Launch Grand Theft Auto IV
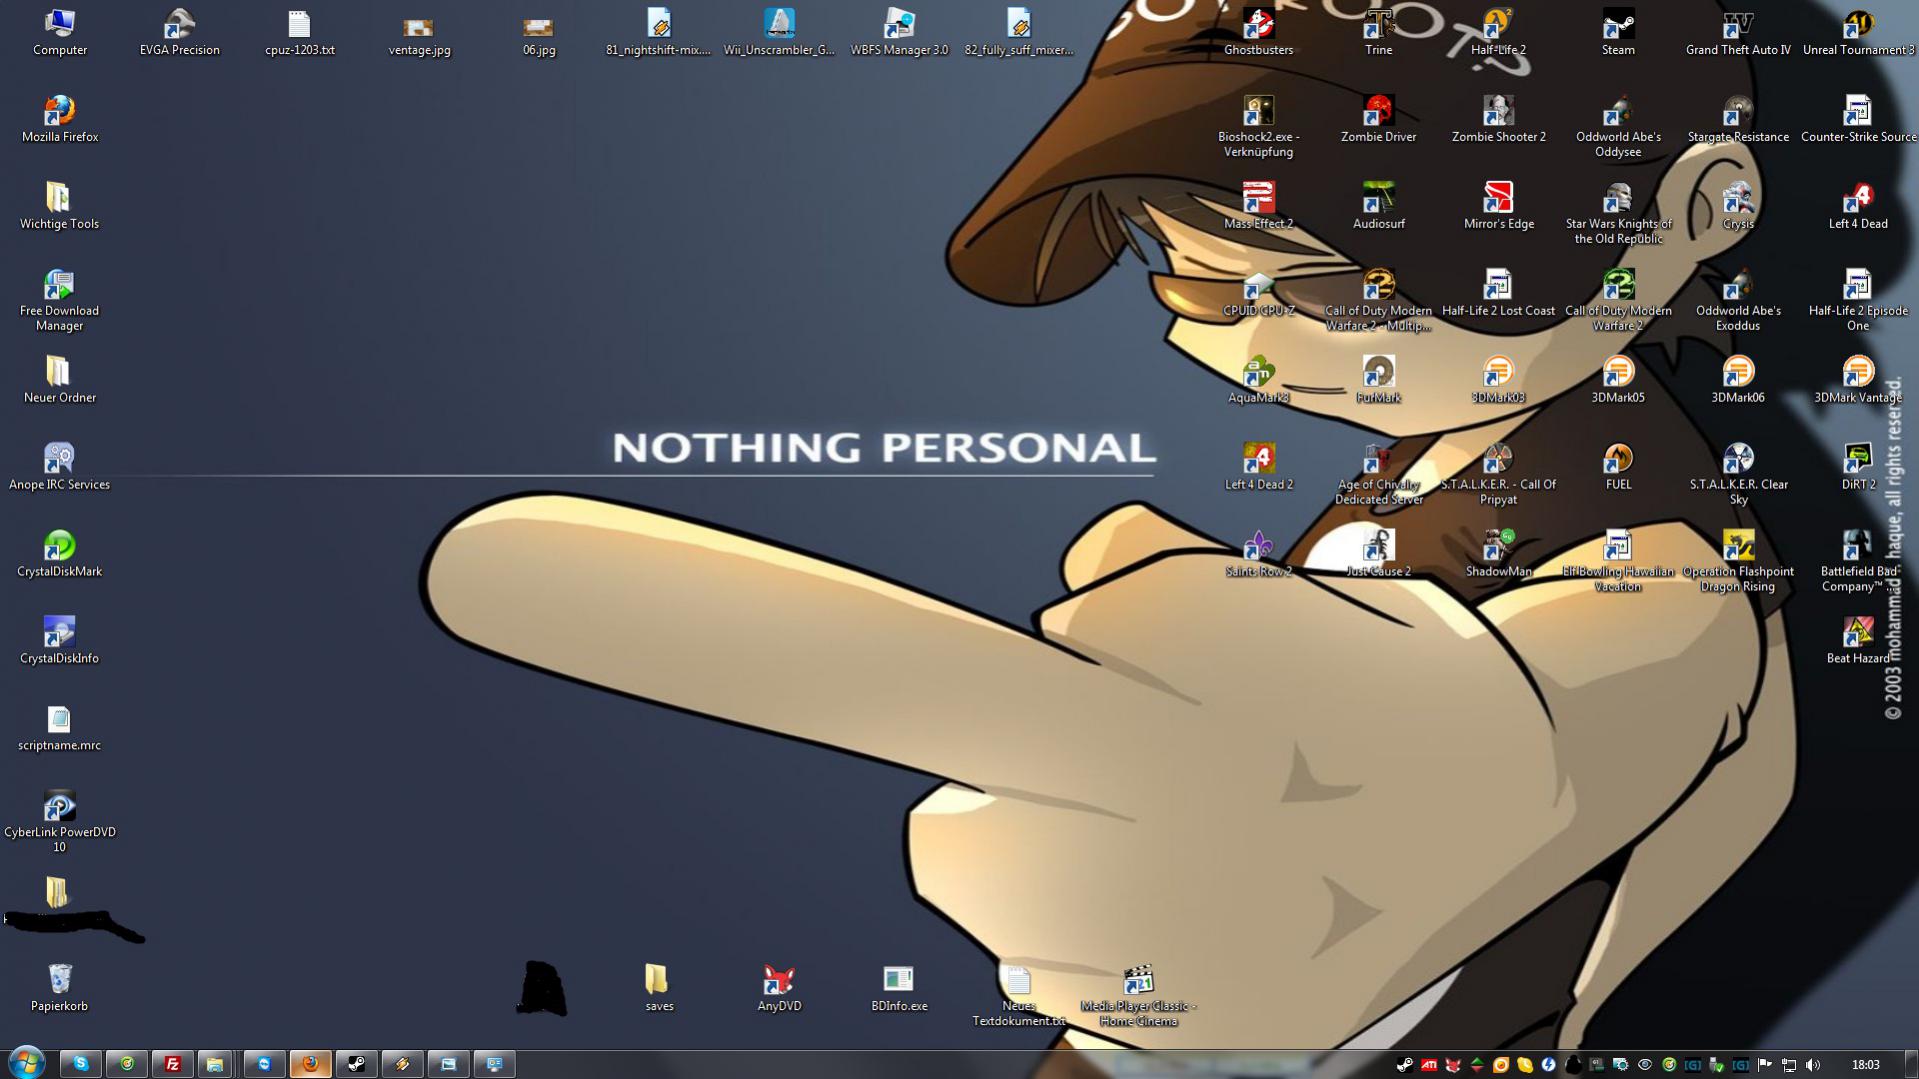The width and height of the screenshot is (1919, 1079). (1738, 31)
